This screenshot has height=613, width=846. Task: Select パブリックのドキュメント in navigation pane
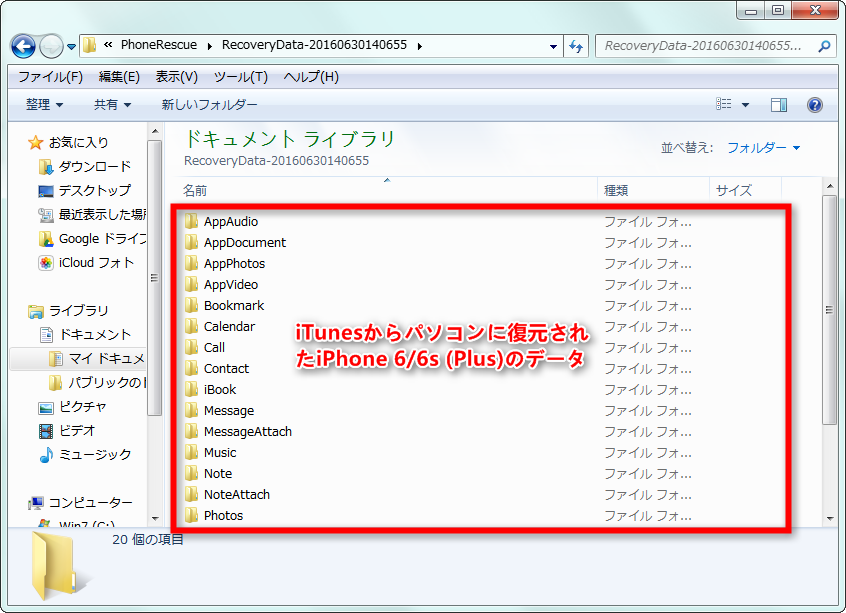click(107, 383)
